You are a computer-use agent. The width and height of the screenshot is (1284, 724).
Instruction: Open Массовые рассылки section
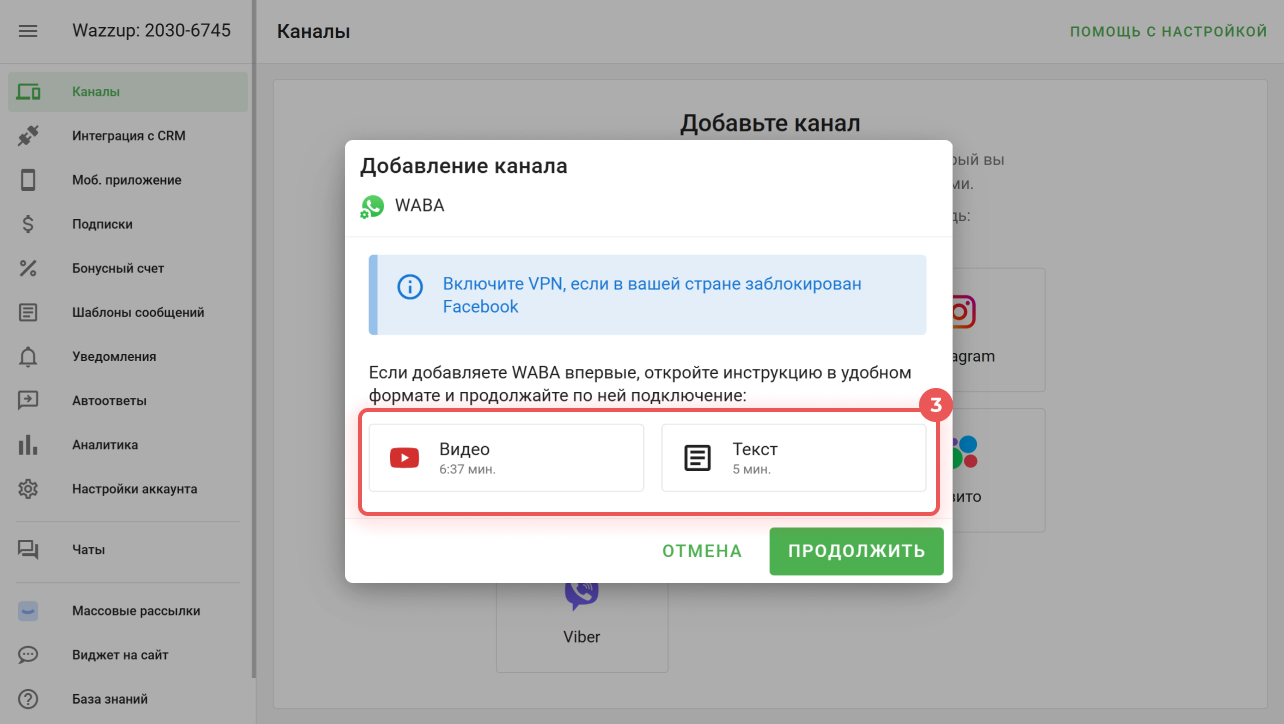click(136, 611)
